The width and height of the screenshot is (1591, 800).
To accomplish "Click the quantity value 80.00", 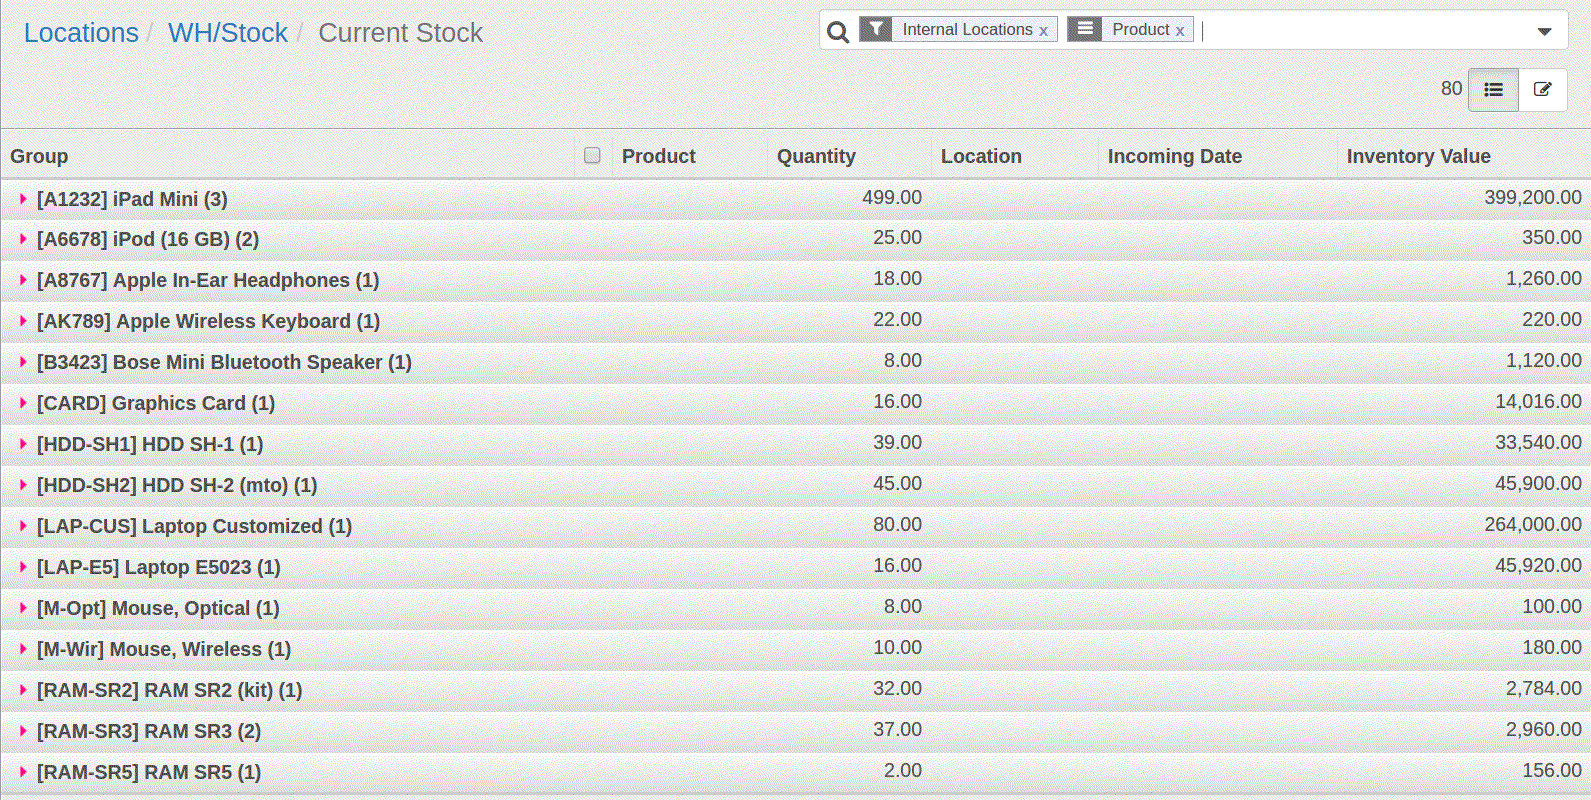I will pos(897,525).
